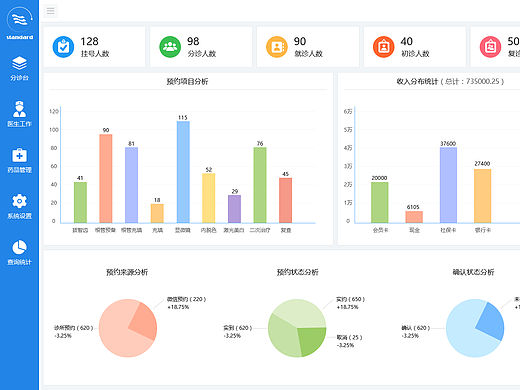
Task: Toggle the hamburger menu icon
Action: coord(51,11)
